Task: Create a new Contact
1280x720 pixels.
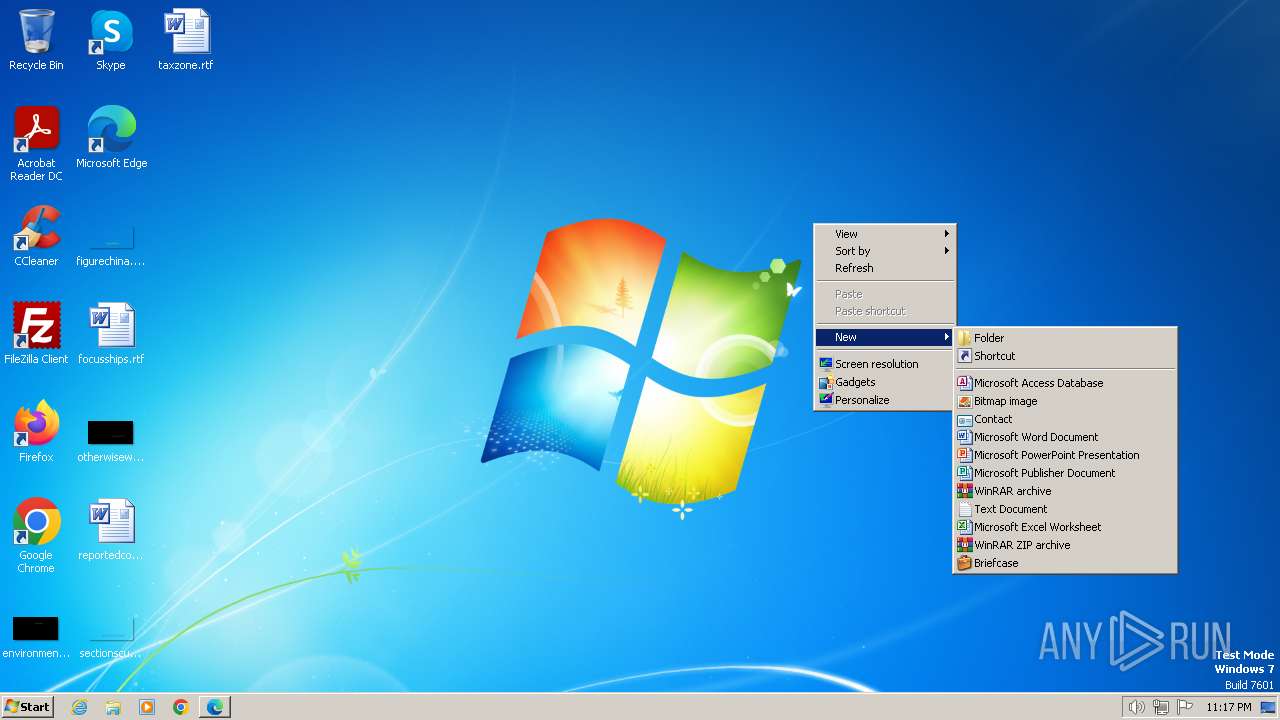Action: tap(1065, 419)
